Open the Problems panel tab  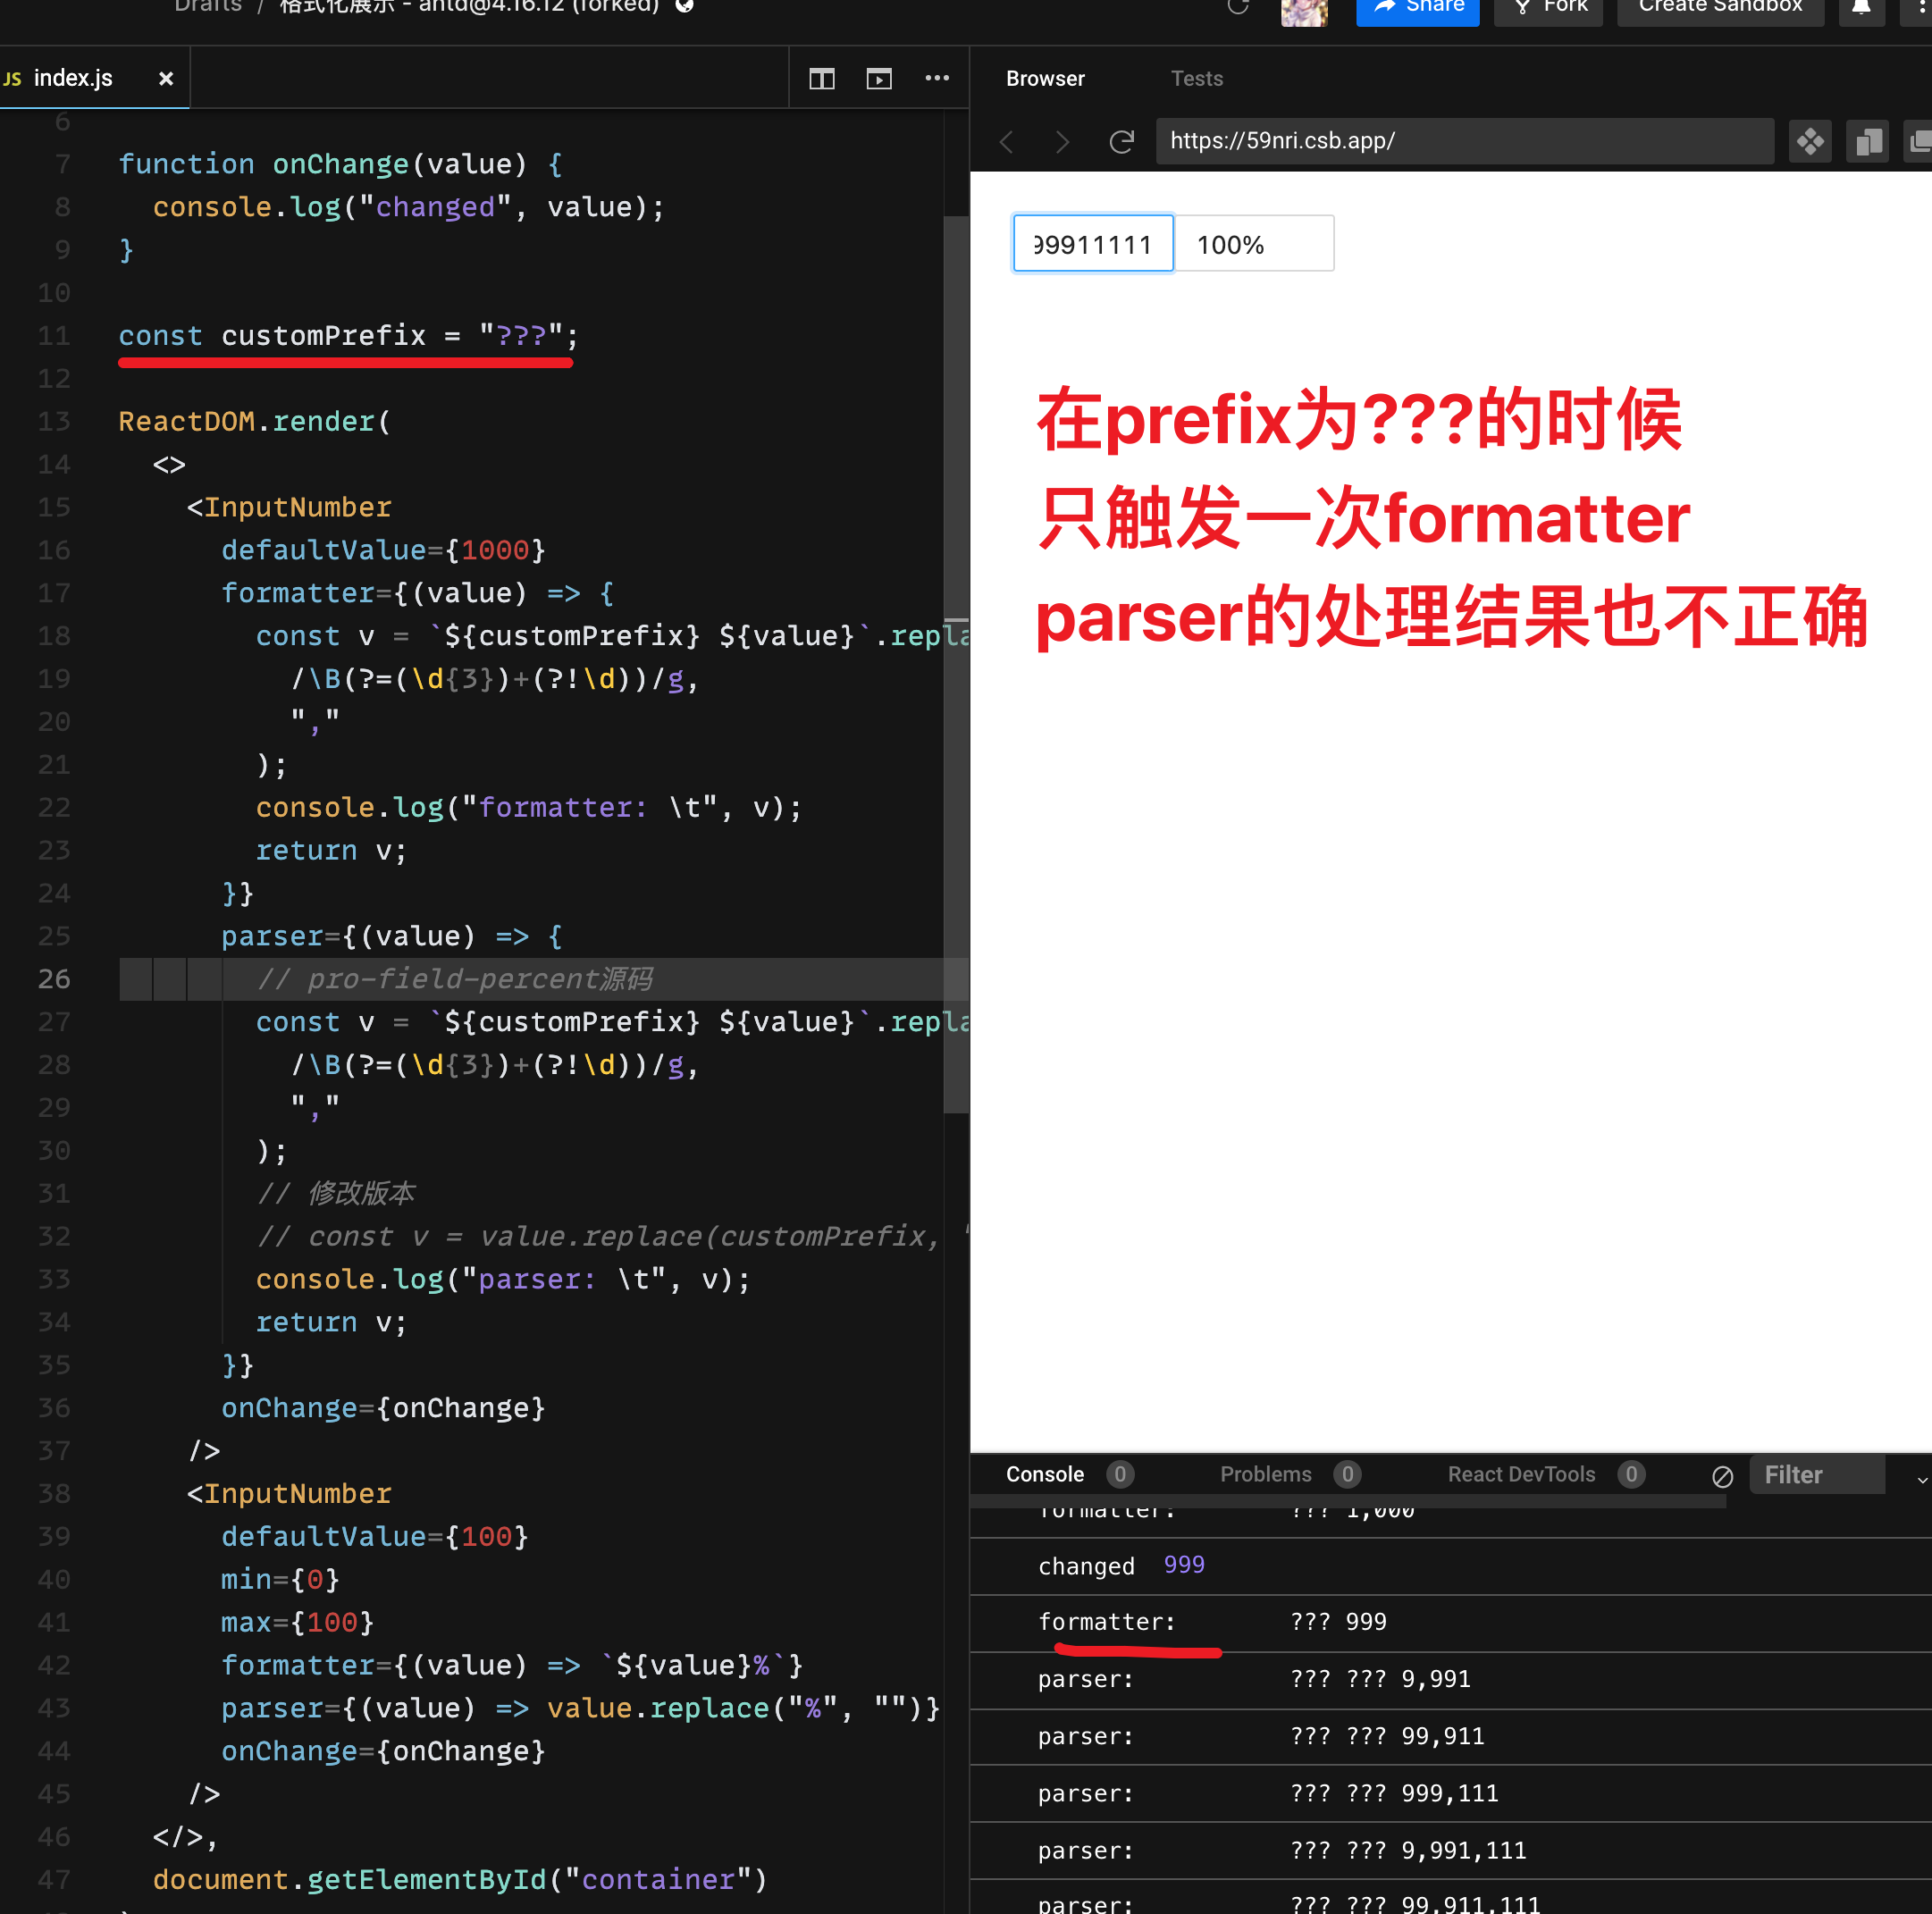[1265, 1474]
